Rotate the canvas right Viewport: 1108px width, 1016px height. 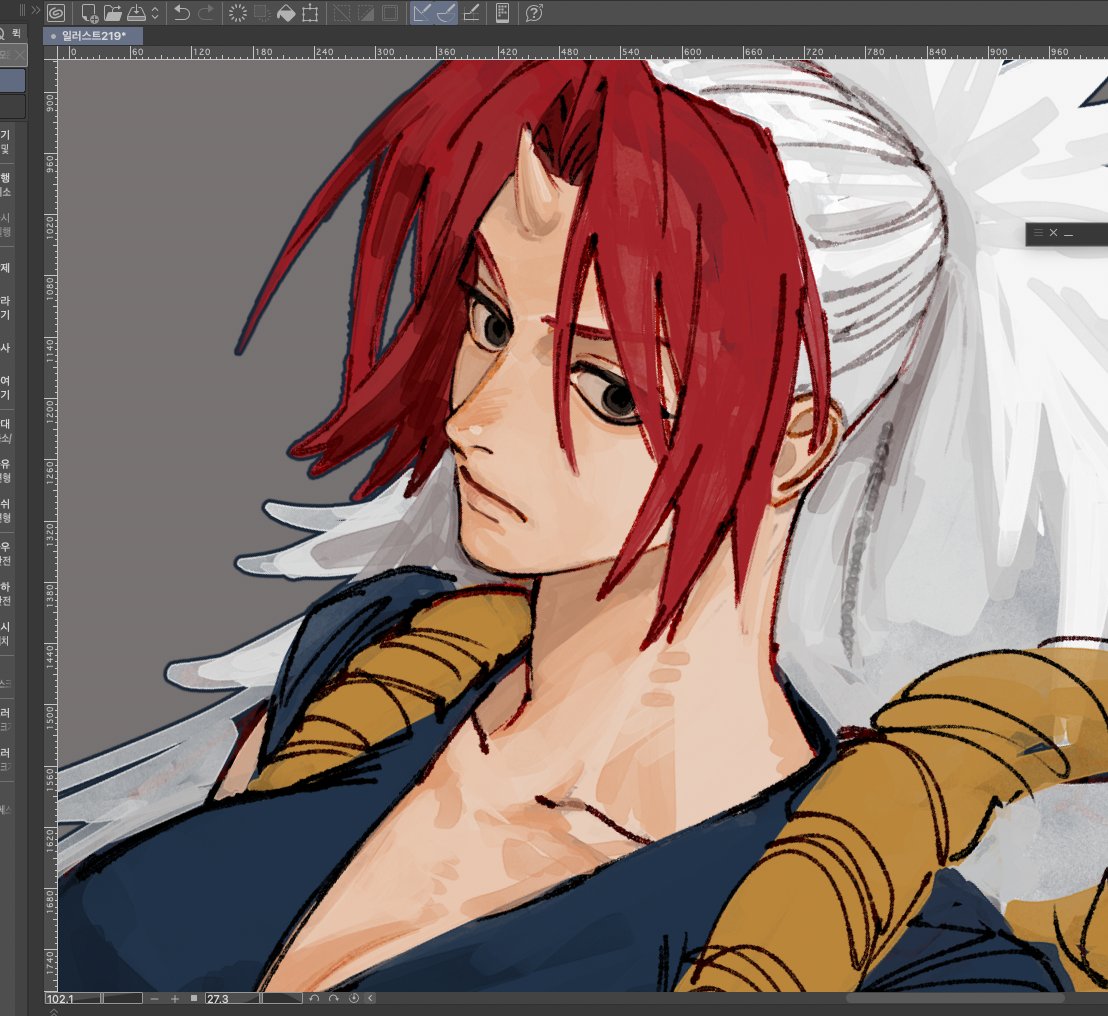[334, 998]
